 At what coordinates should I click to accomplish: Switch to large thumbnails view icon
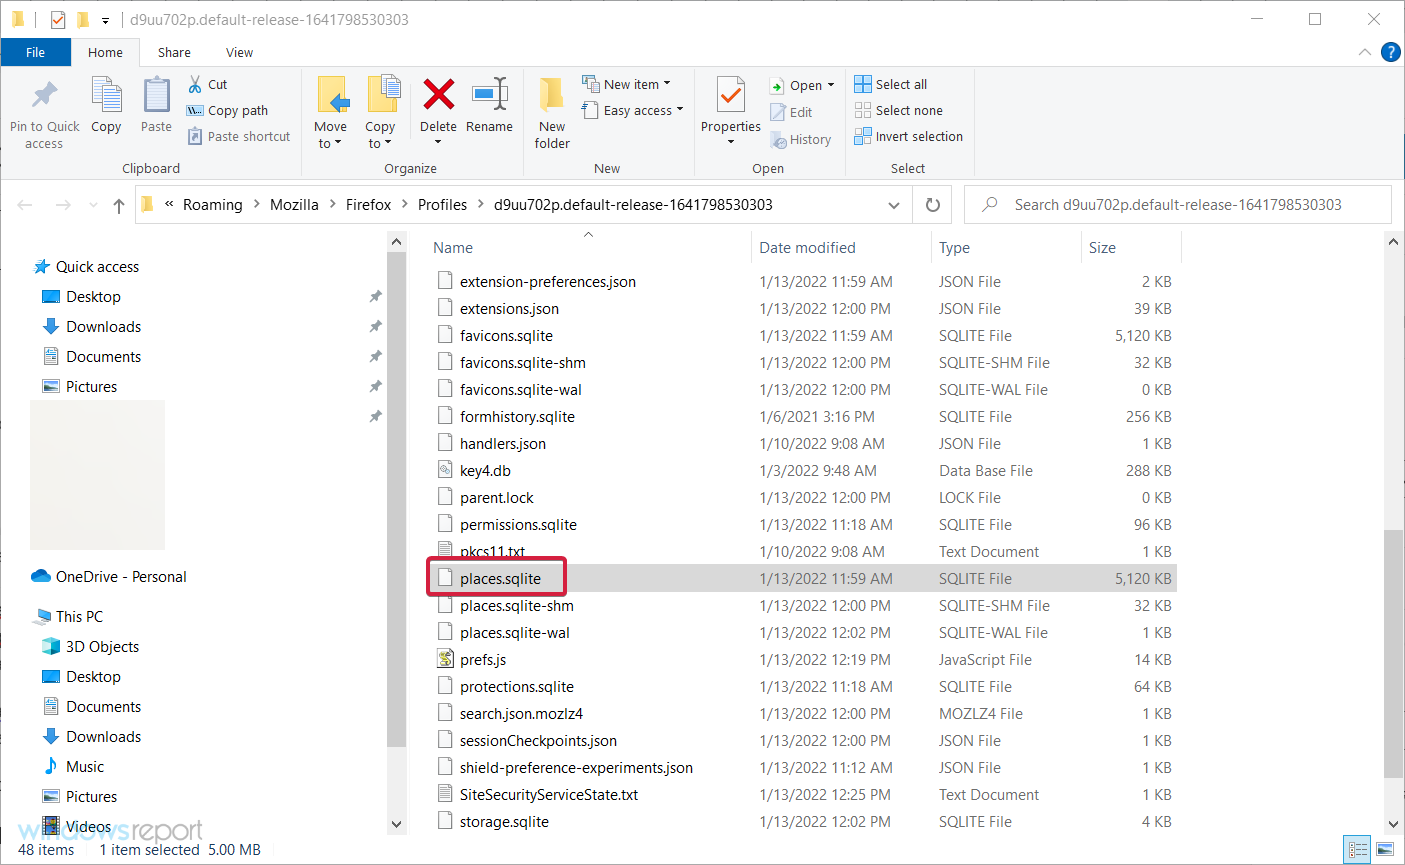[x=1385, y=850]
